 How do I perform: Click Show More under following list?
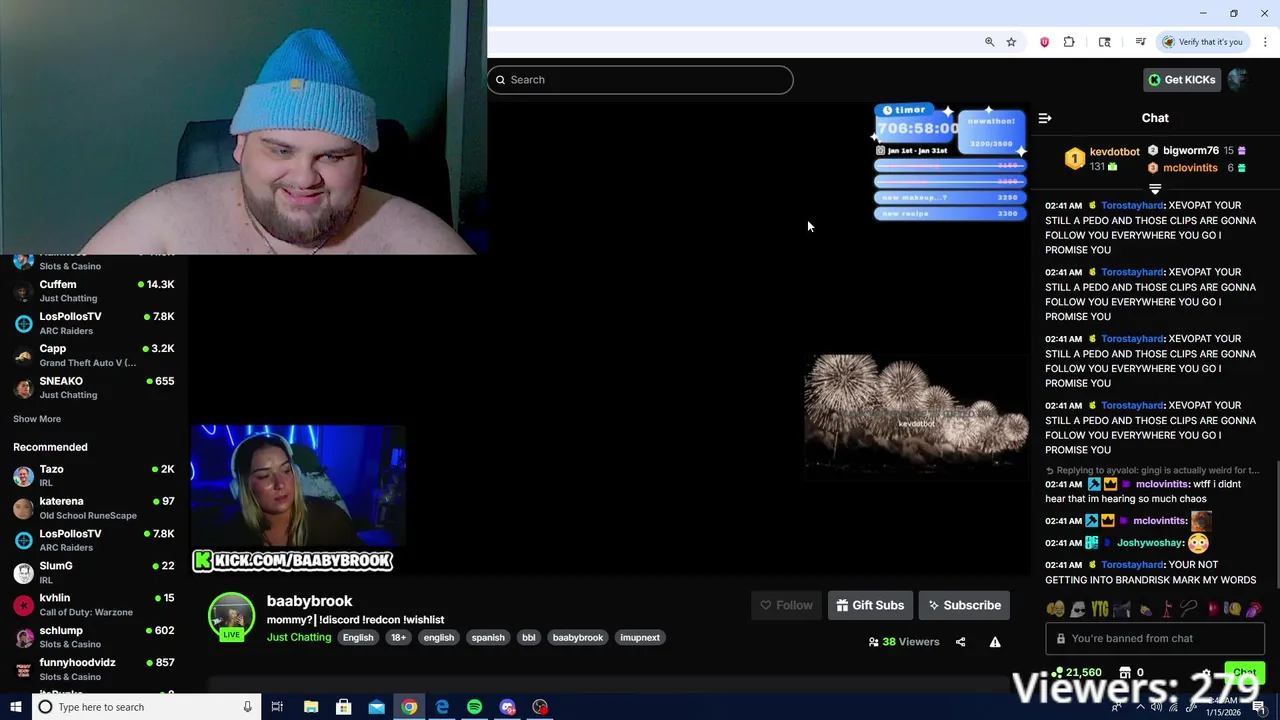[37, 419]
